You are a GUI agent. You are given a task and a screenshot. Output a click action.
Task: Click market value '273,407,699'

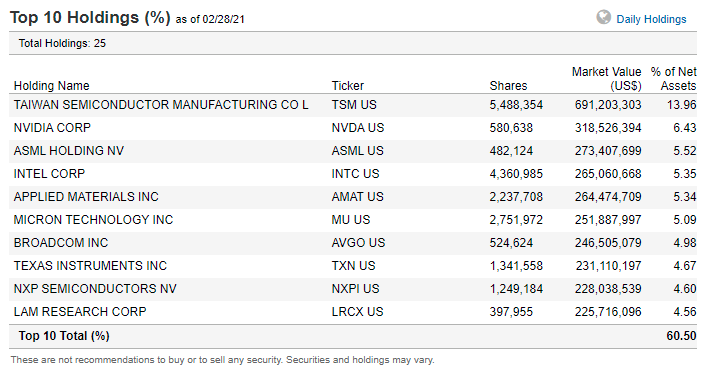608,151
